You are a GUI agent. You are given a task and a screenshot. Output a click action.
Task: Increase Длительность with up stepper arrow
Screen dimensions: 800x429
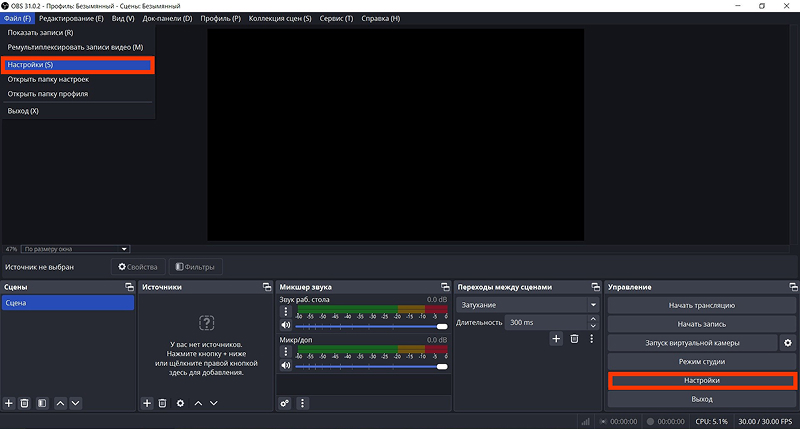pyautogui.click(x=593, y=319)
